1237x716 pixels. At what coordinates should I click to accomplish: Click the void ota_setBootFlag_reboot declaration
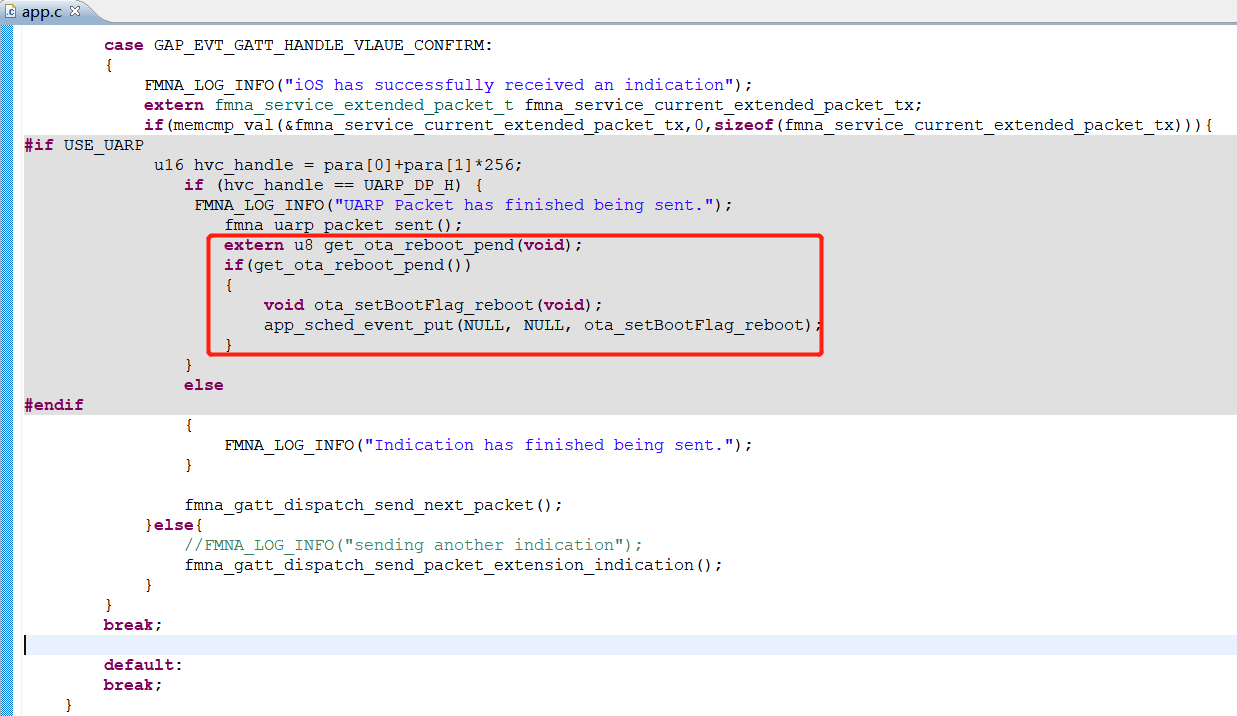[433, 305]
